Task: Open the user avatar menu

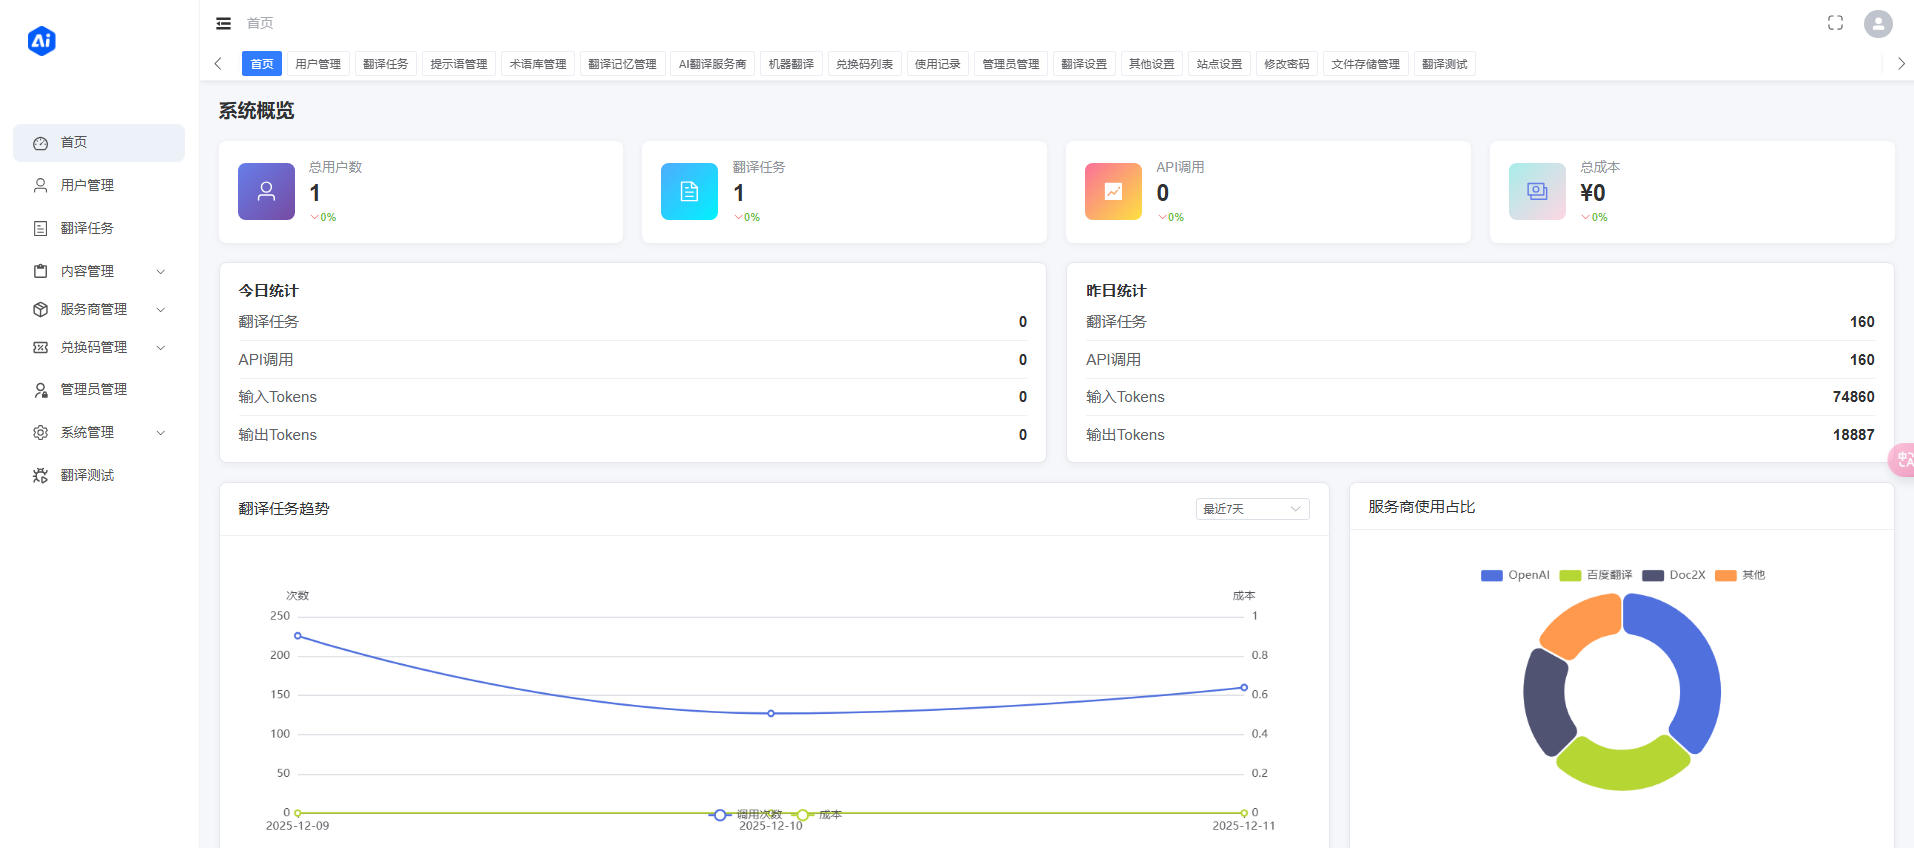Action: pyautogui.click(x=1877, y=24)
